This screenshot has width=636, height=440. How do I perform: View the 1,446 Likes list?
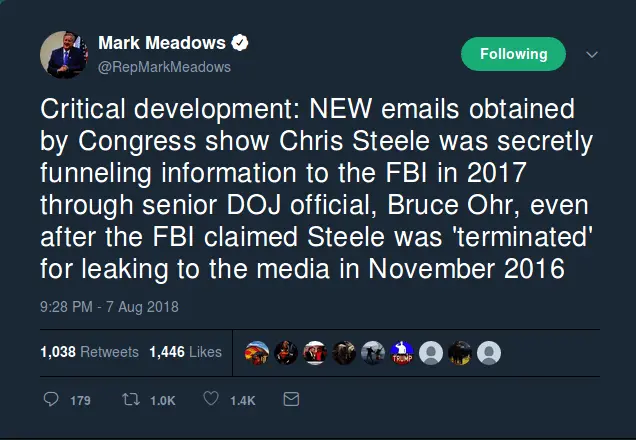(x=185, y=352)
